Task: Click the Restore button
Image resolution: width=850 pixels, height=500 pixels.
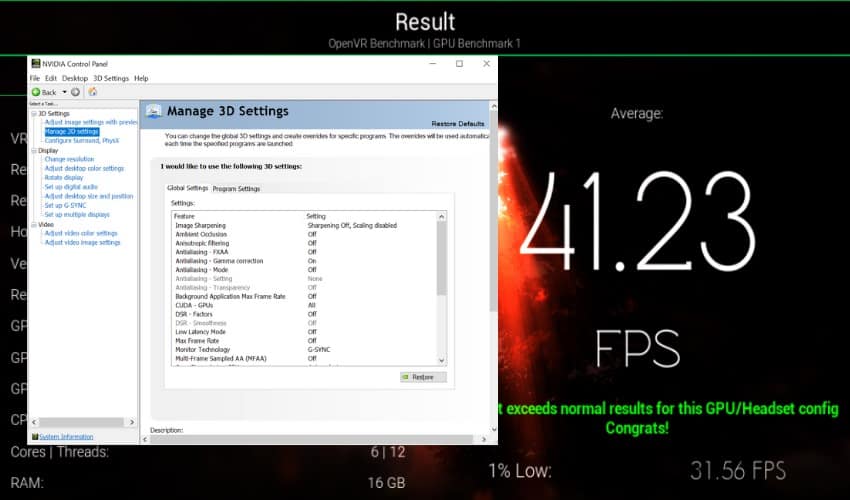Action: [x=423, y=377]
